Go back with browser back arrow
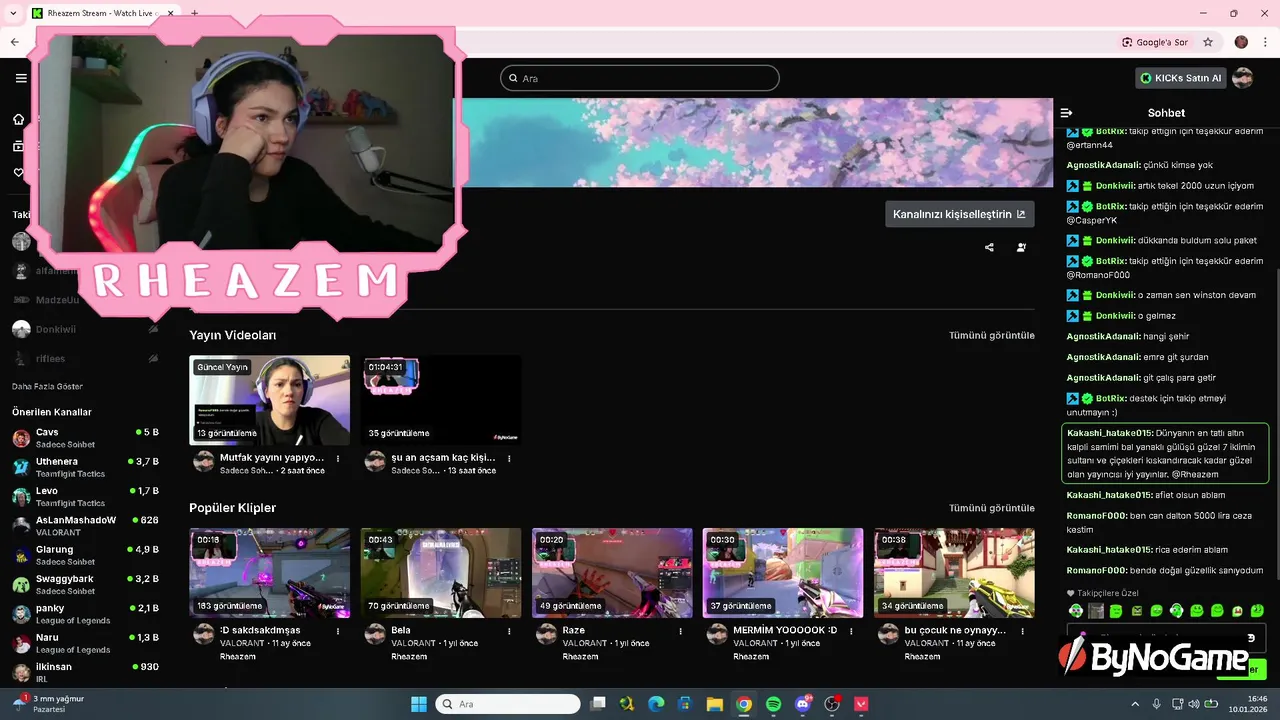Screen dimensions: 1280x720 15,42
